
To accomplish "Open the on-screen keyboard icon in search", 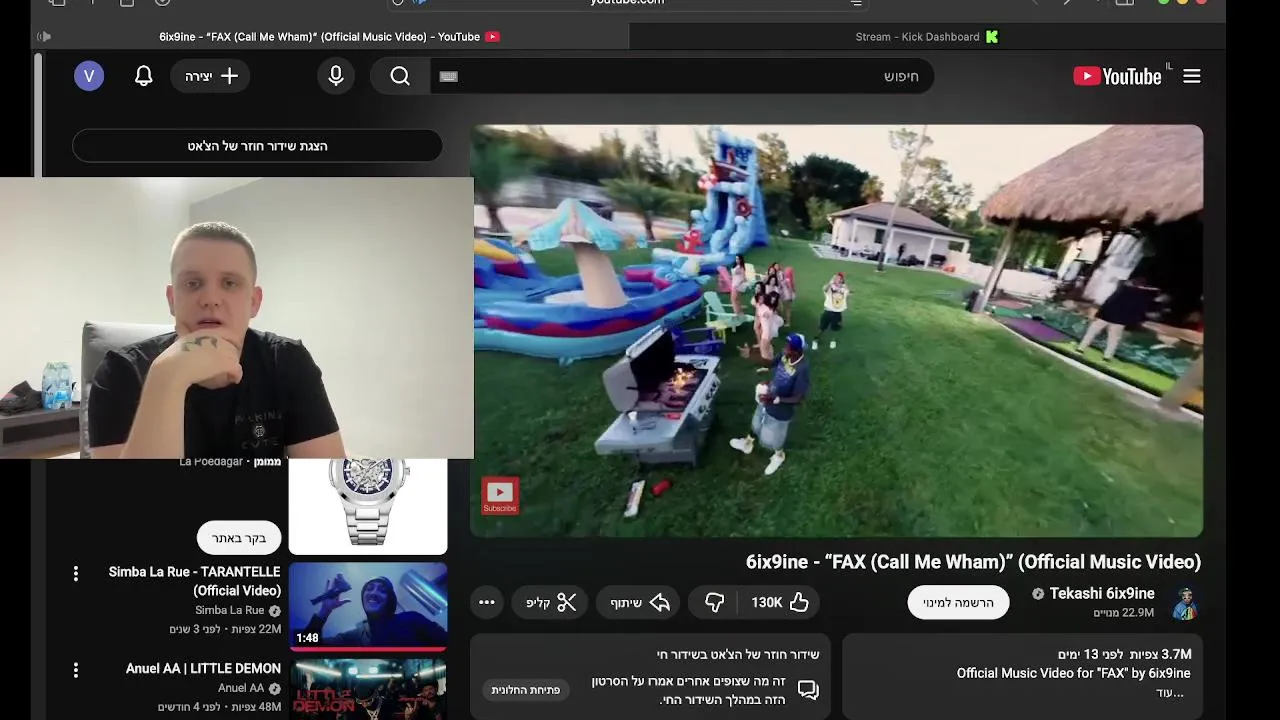I will [448, 76].
